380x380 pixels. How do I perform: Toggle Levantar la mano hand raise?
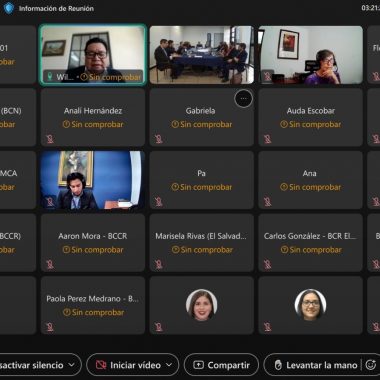pyautogui.click(x=315, y=365)
